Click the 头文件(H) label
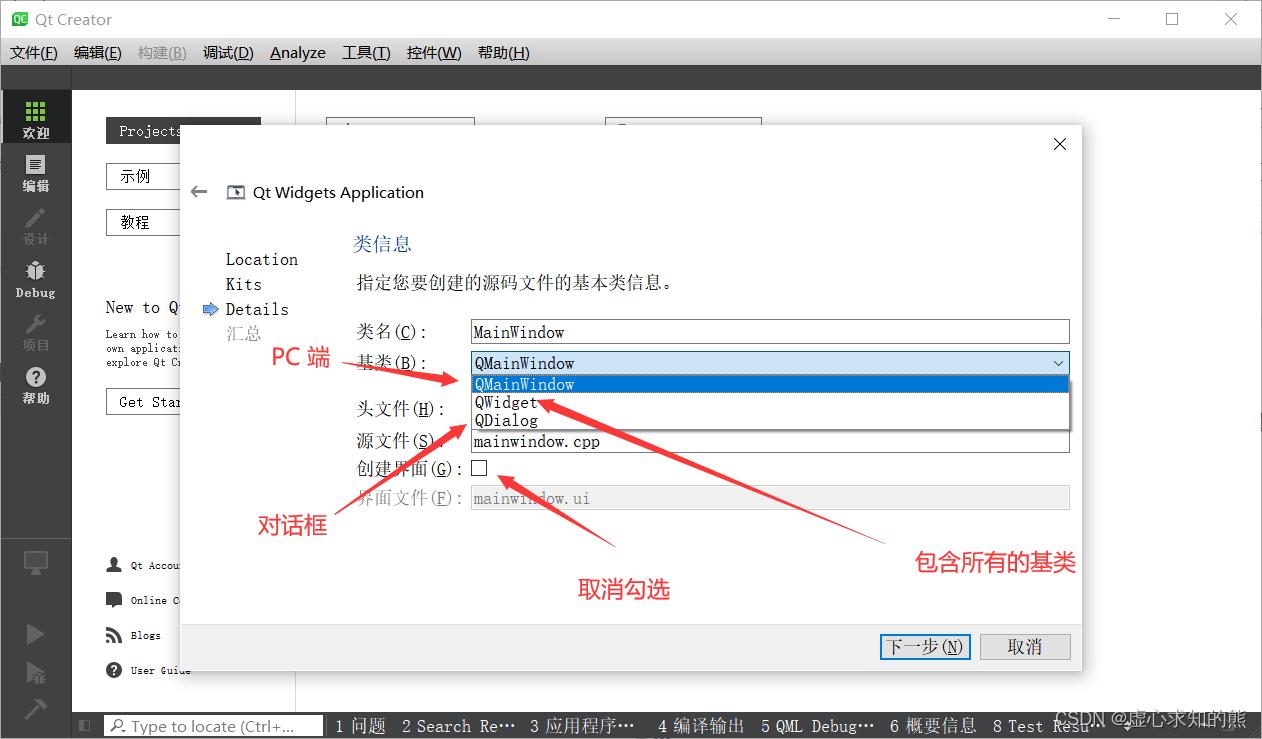Image resolution: width=1262 pixels, height=739 pixels. coord(400,409)
